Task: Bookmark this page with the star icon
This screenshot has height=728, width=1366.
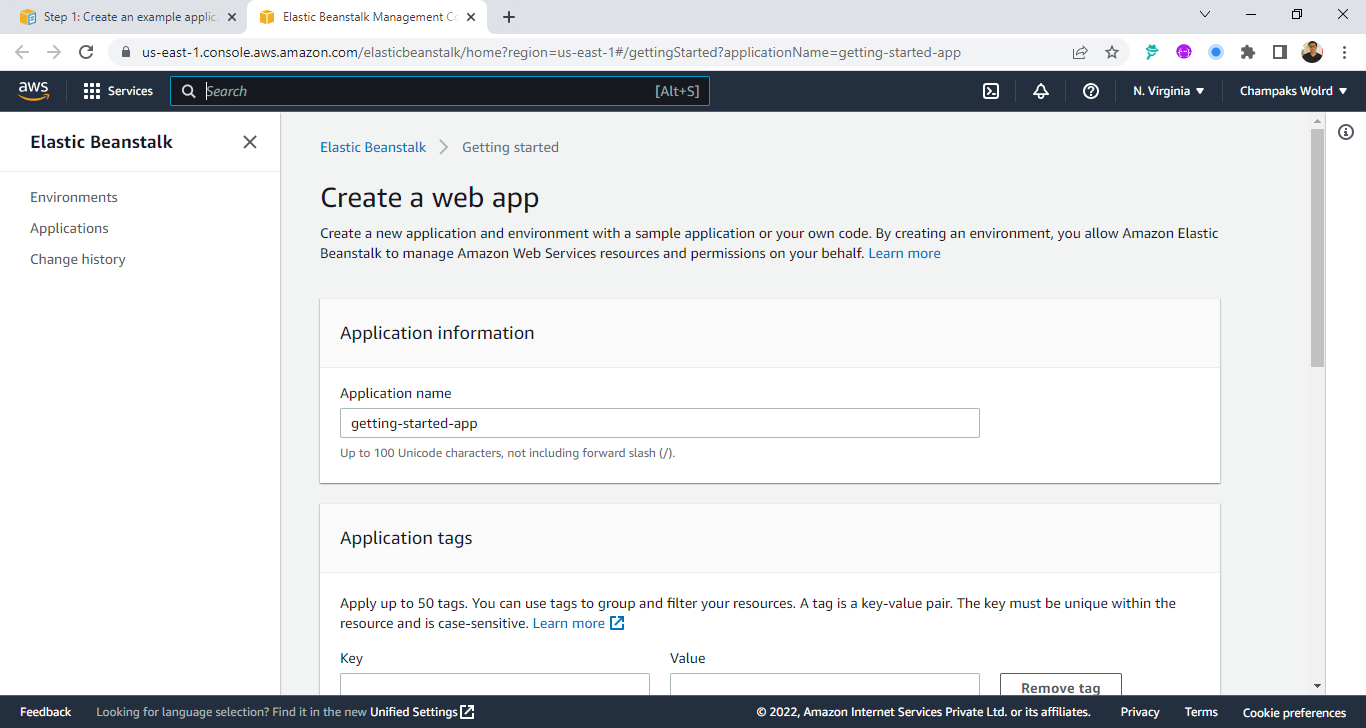Action: [1112, 52]
